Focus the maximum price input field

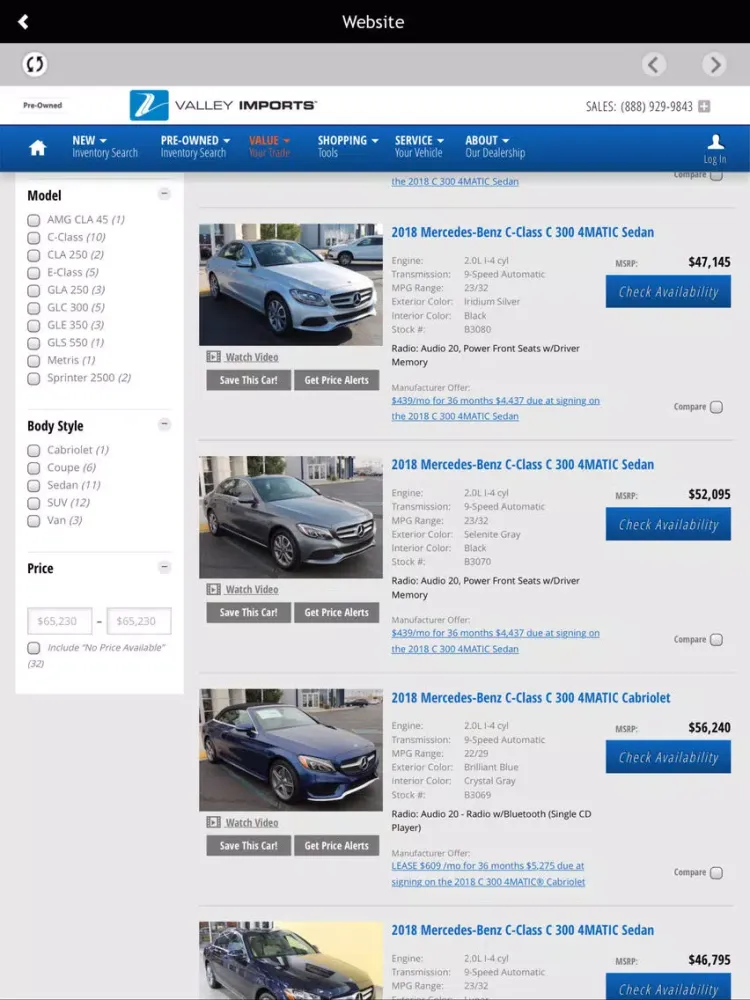point(139,621)
